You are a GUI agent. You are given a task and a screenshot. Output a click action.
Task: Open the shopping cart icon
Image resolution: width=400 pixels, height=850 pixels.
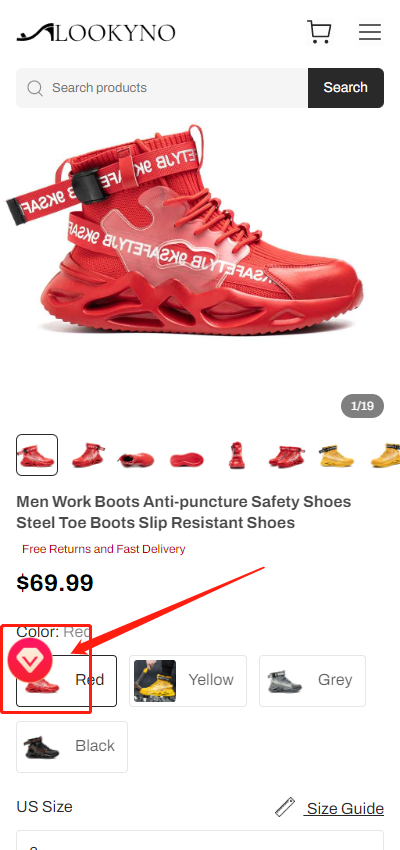[x=319, y=32]
